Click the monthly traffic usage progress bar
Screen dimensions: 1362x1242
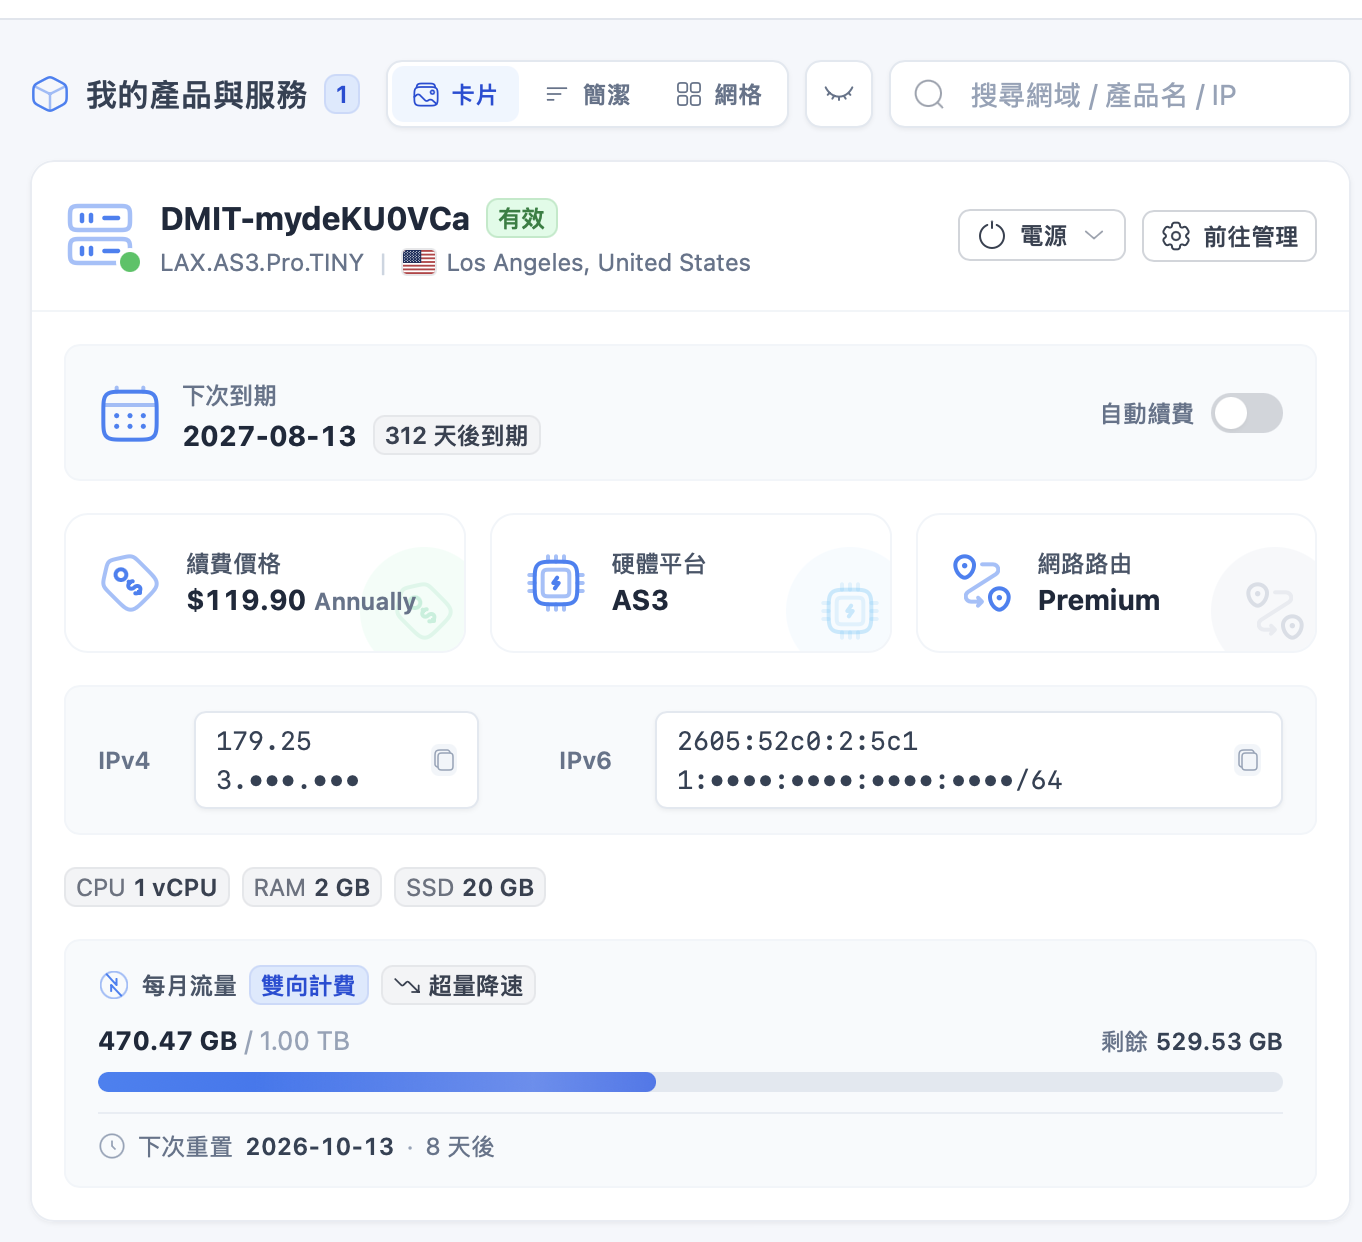690,1082
